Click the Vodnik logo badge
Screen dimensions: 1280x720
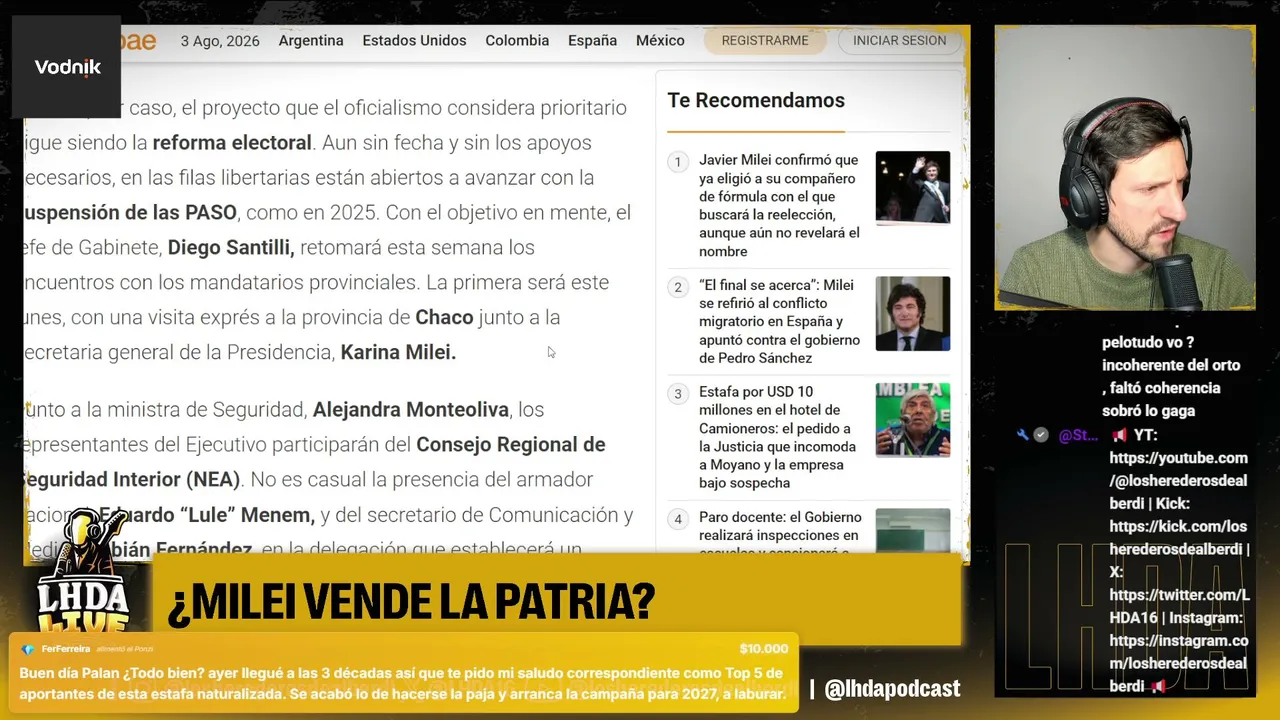click(66, 67)
